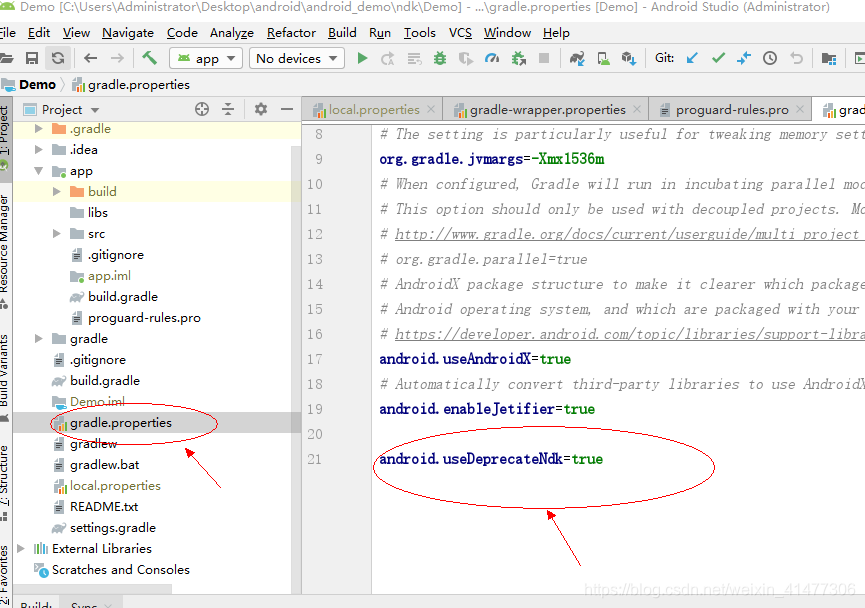Expand External Libraries node
The width and height of the screenshot is (865, 608).
(20, 548)
